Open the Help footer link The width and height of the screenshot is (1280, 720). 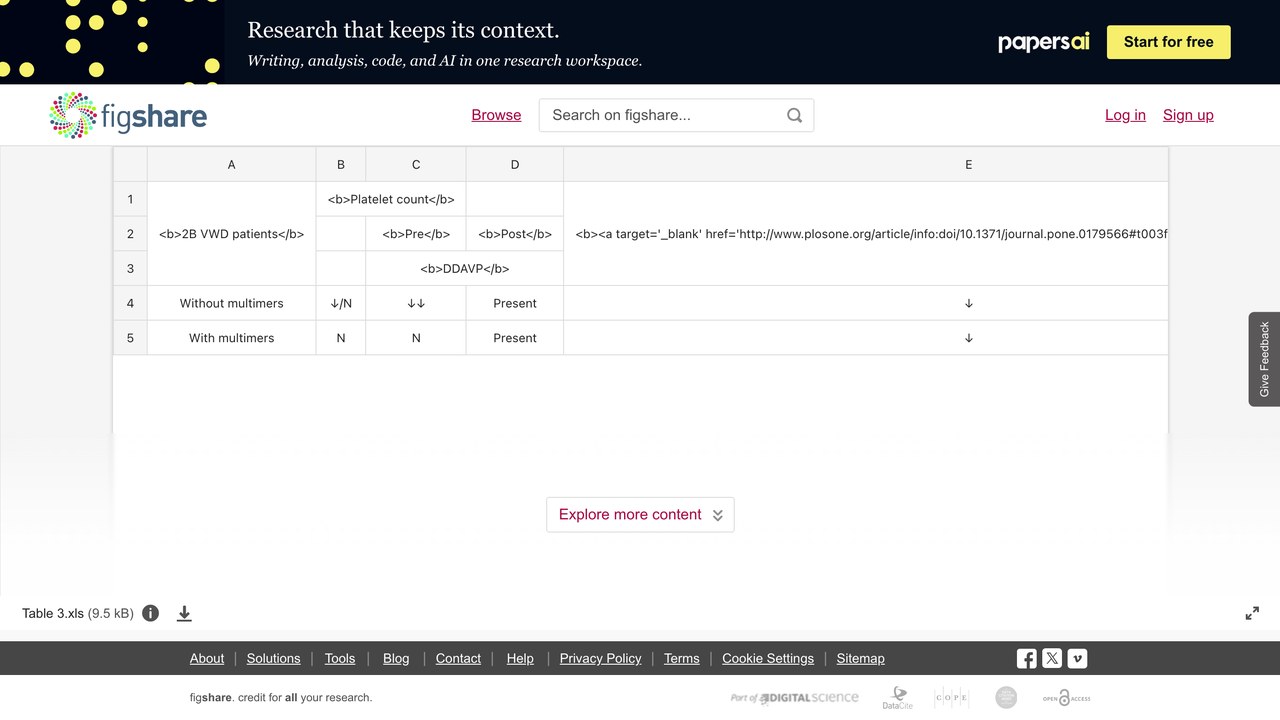(520, 658)
